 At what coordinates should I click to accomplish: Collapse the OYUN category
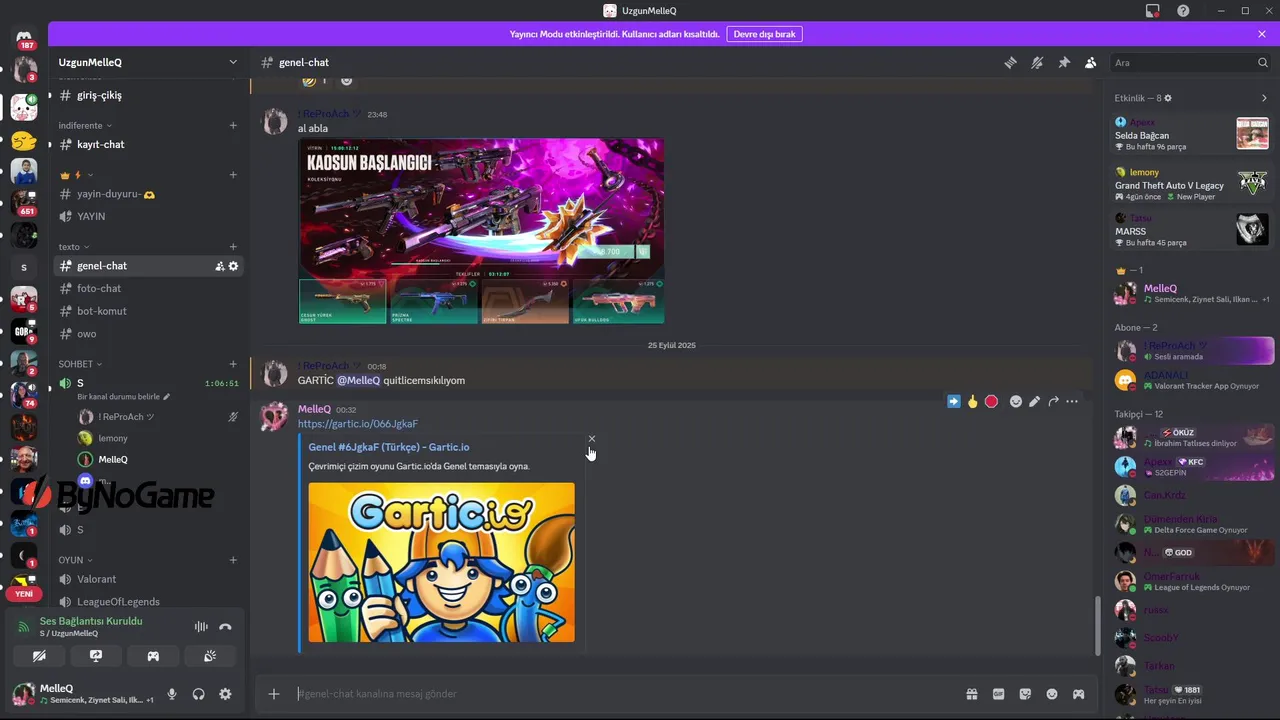coord(75,560)
